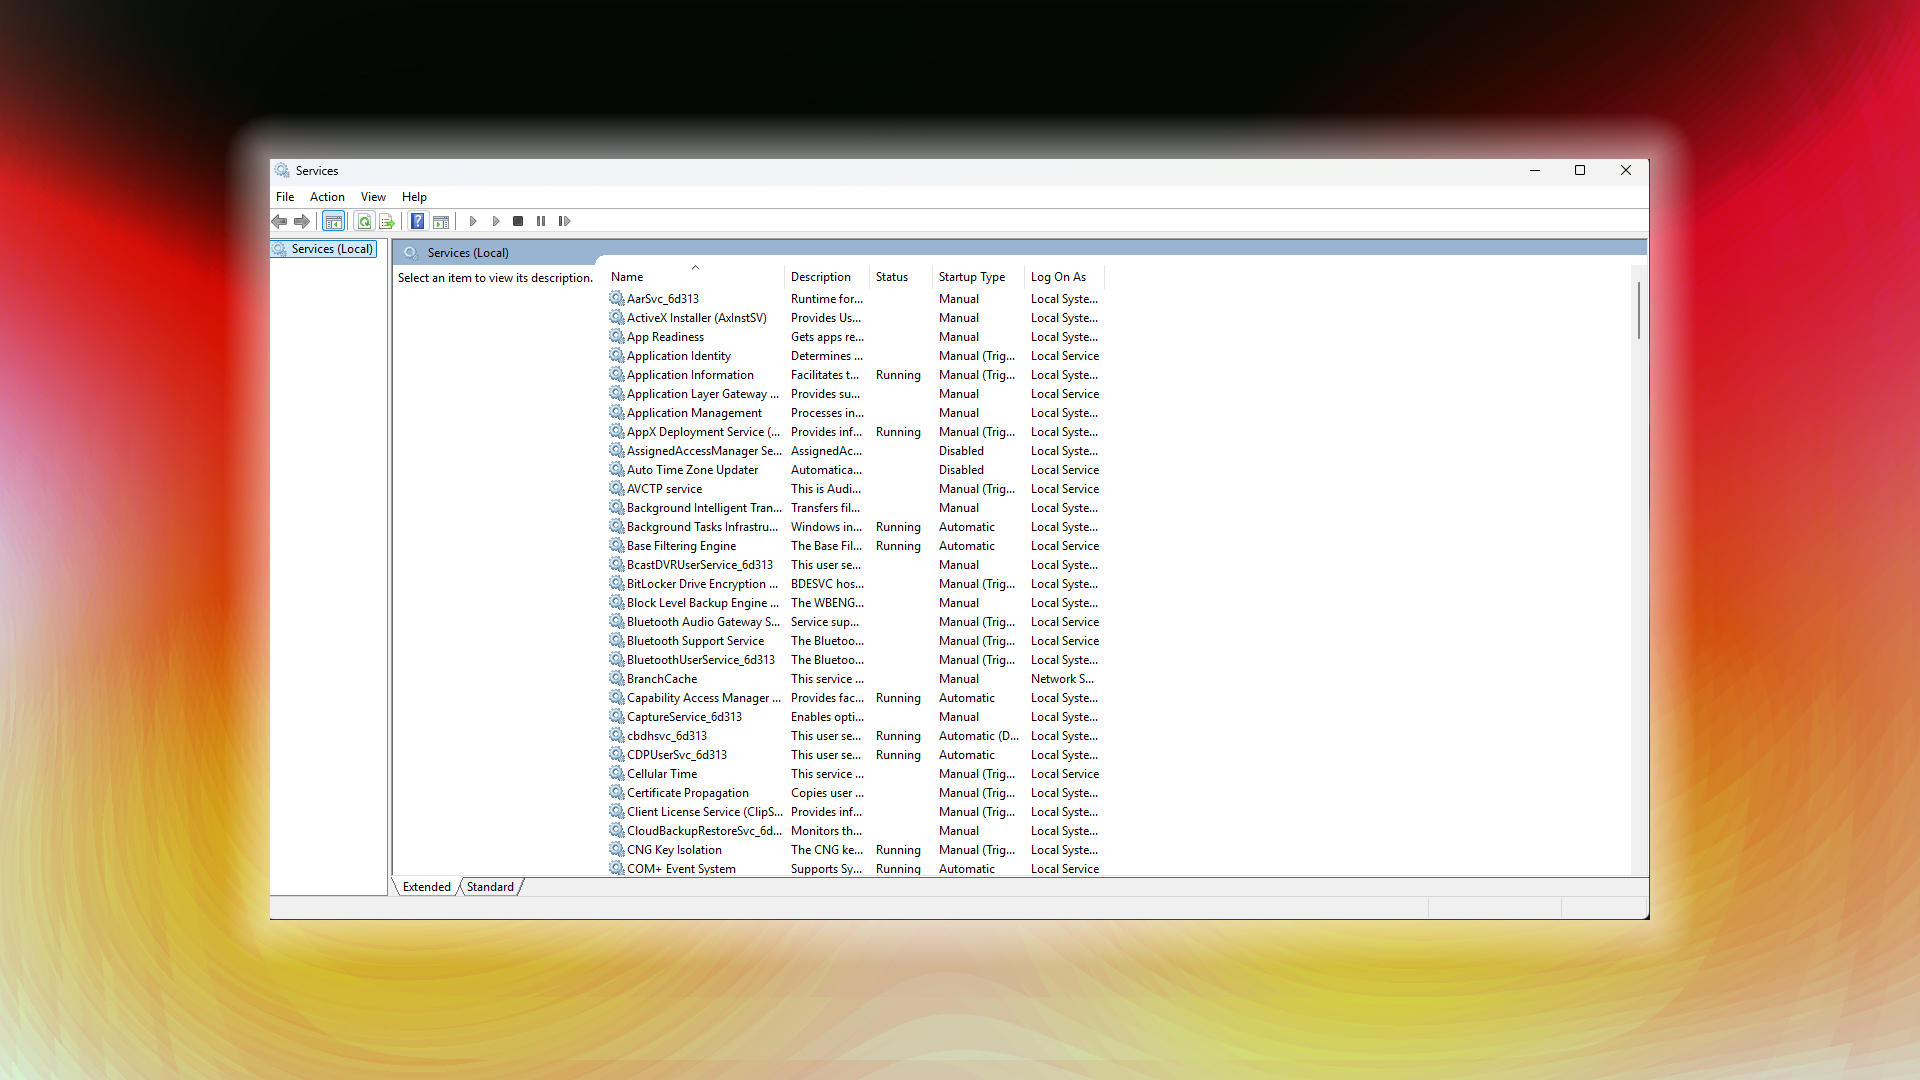Click Network S... log on cell for BranchCache
Screen dimensions: 1920x1080
(1062, 679)
